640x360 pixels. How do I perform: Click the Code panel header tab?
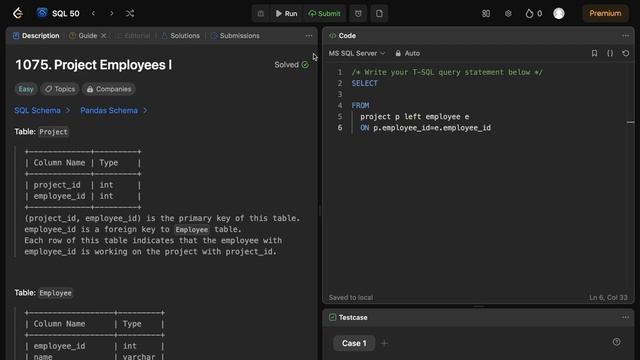click(x=342, y=36)
